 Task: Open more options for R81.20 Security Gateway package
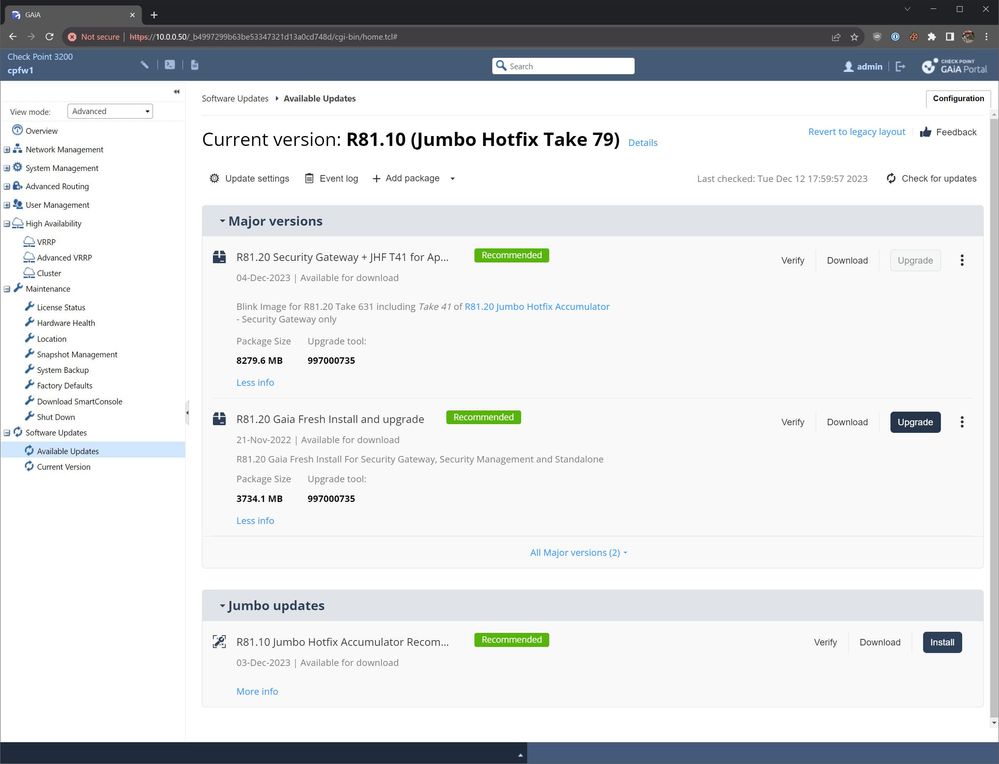pos(962,260)
